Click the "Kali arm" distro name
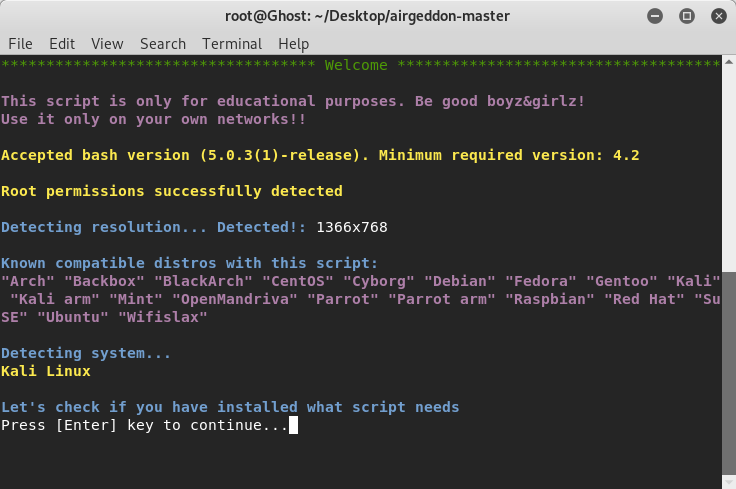 54,299
